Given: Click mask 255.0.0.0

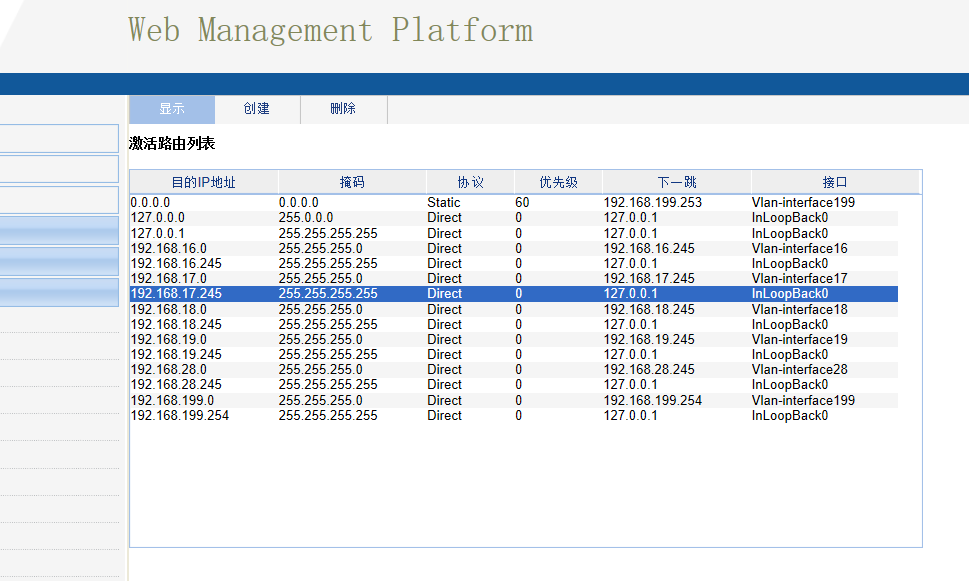Looking at the screenshot, I should 306,218.
